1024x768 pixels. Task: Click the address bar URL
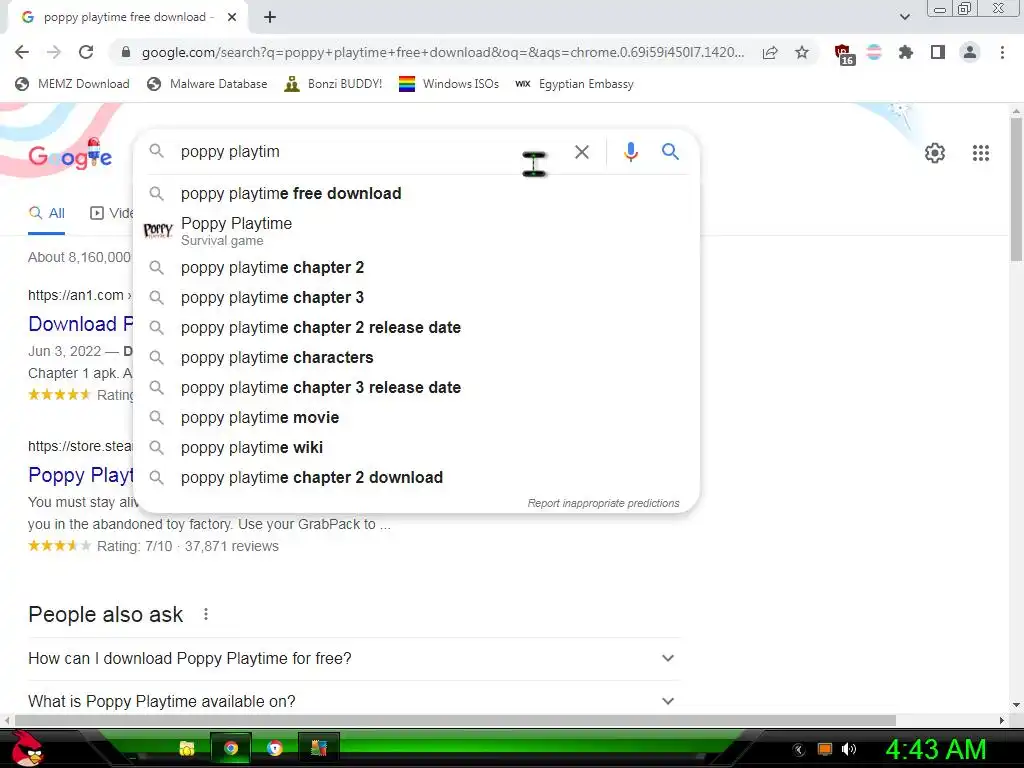point(443,52)
